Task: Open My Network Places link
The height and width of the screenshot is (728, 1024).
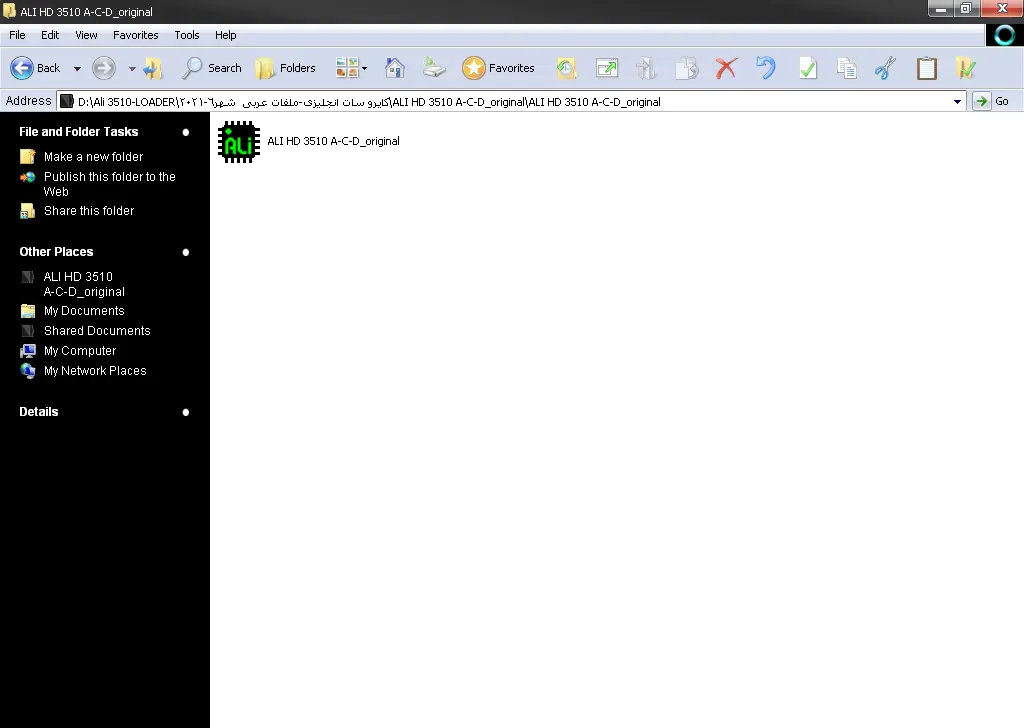Action: click(95, 371)
